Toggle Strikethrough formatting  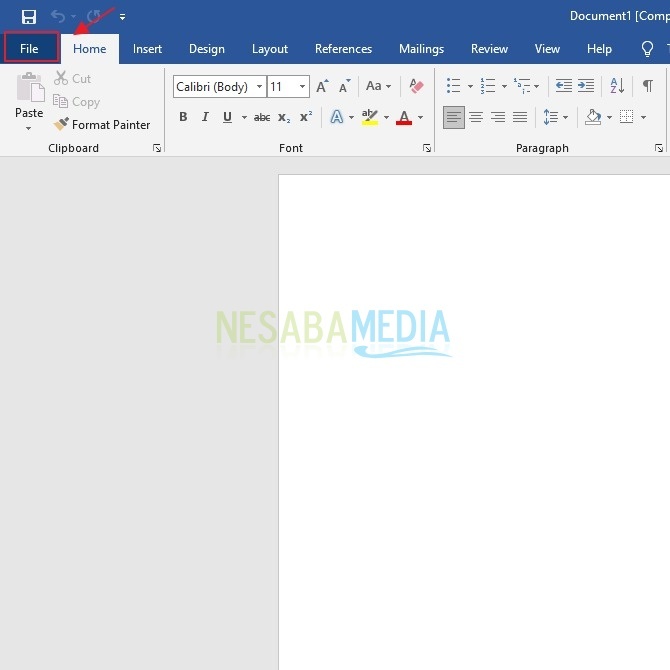262,117
